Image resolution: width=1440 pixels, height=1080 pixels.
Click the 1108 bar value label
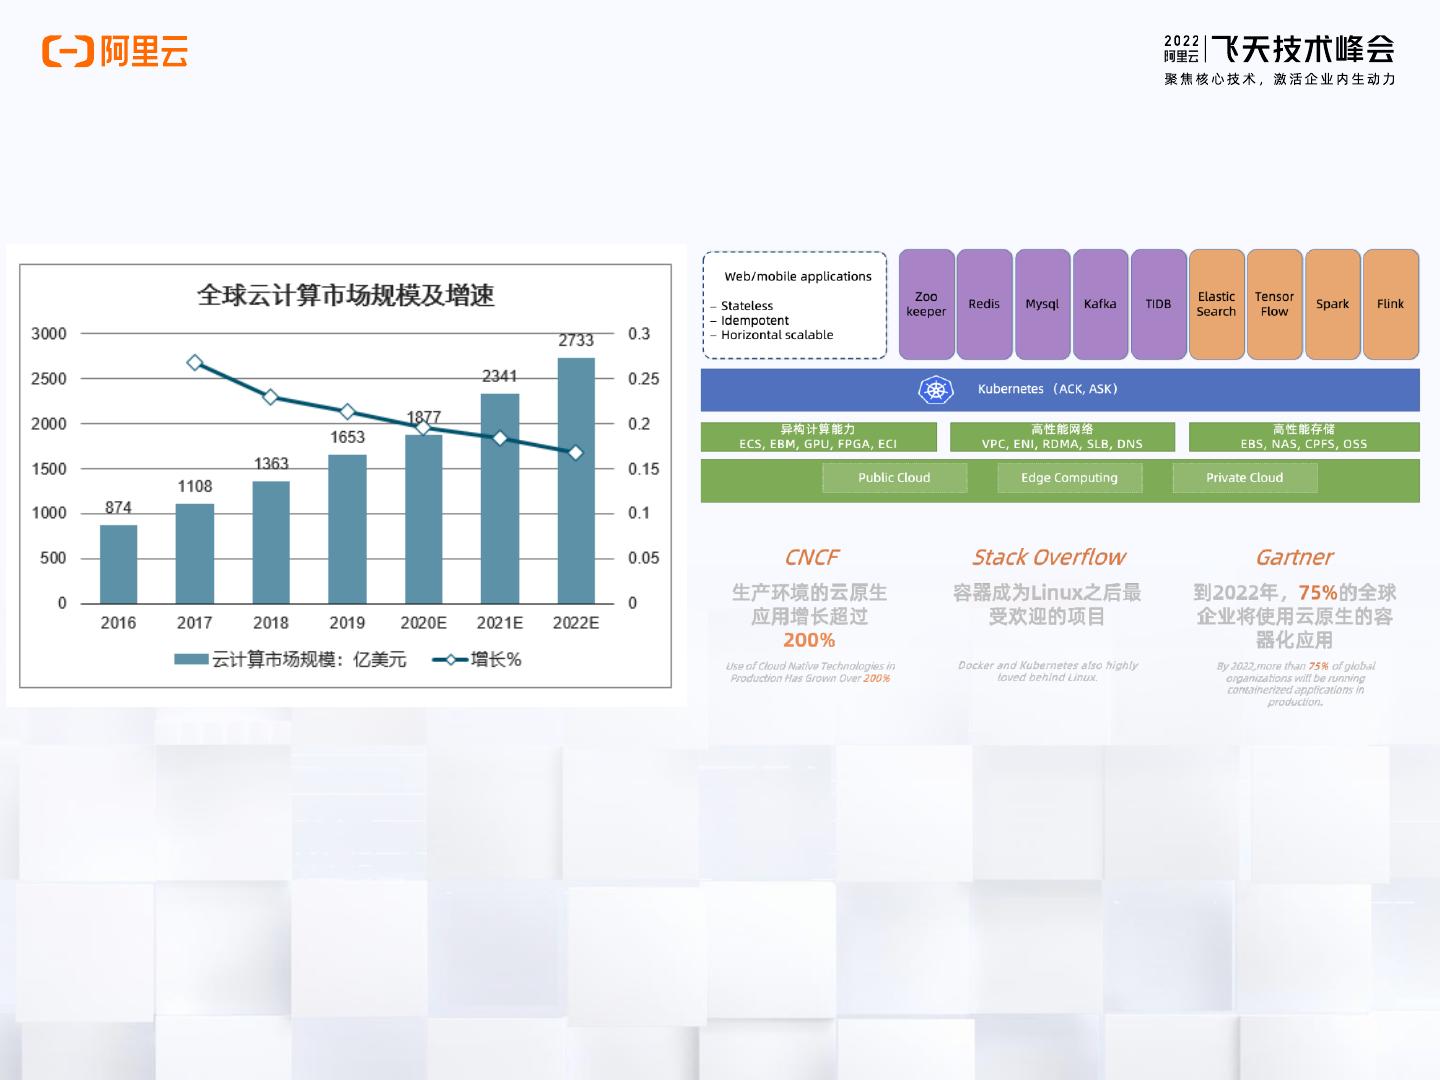tap(195, 486)
